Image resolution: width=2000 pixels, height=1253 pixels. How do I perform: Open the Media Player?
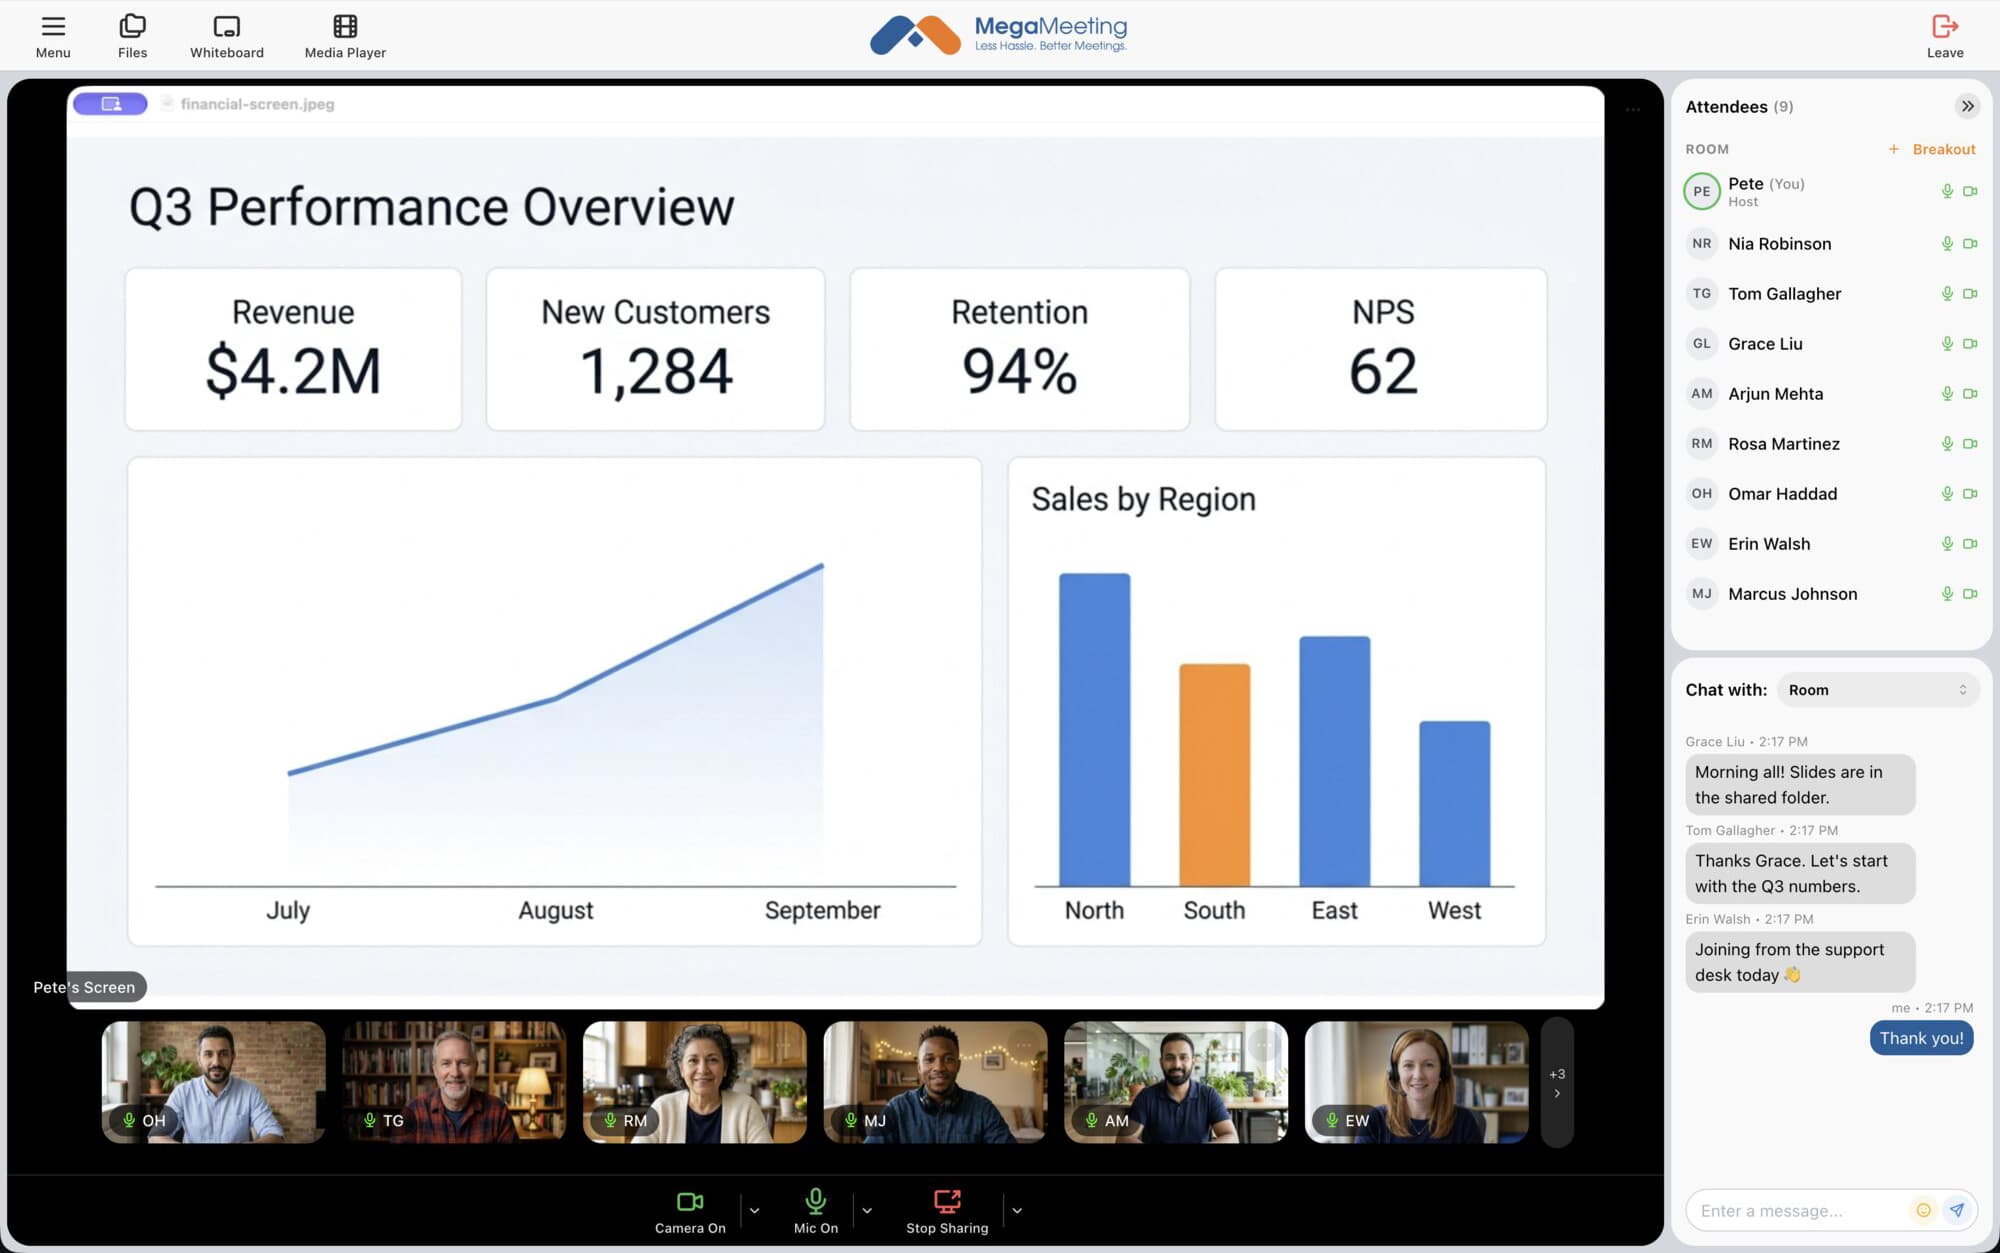point(345,36)
